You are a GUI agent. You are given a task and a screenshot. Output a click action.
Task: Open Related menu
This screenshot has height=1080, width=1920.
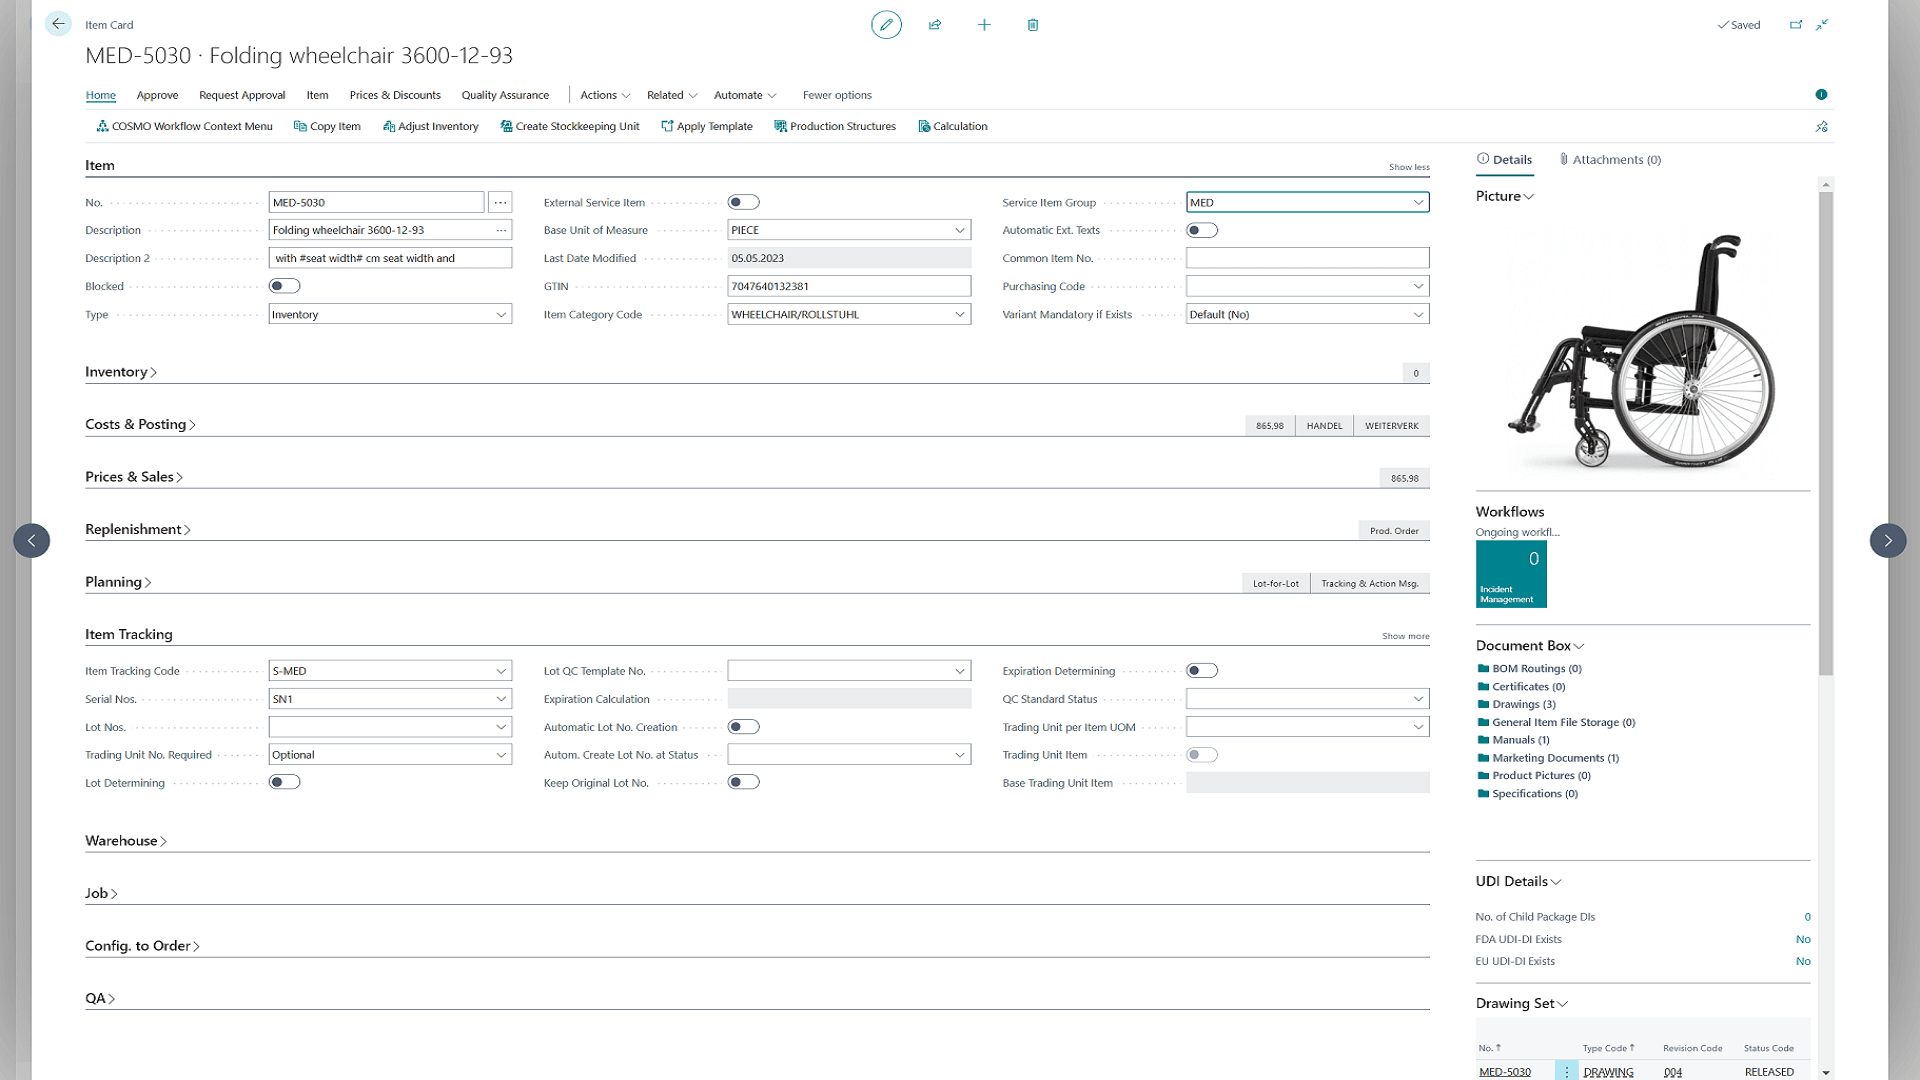(672, 95)
